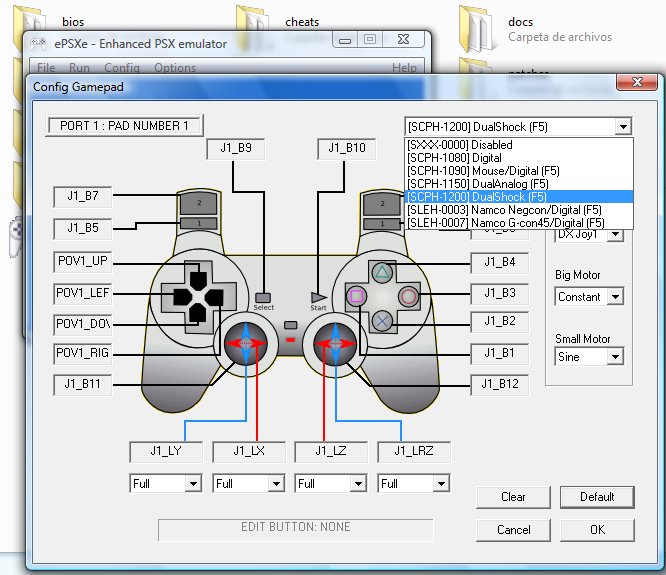
Task: Click the D-pad down arrow on gamepad
Action: click(198, 313)
